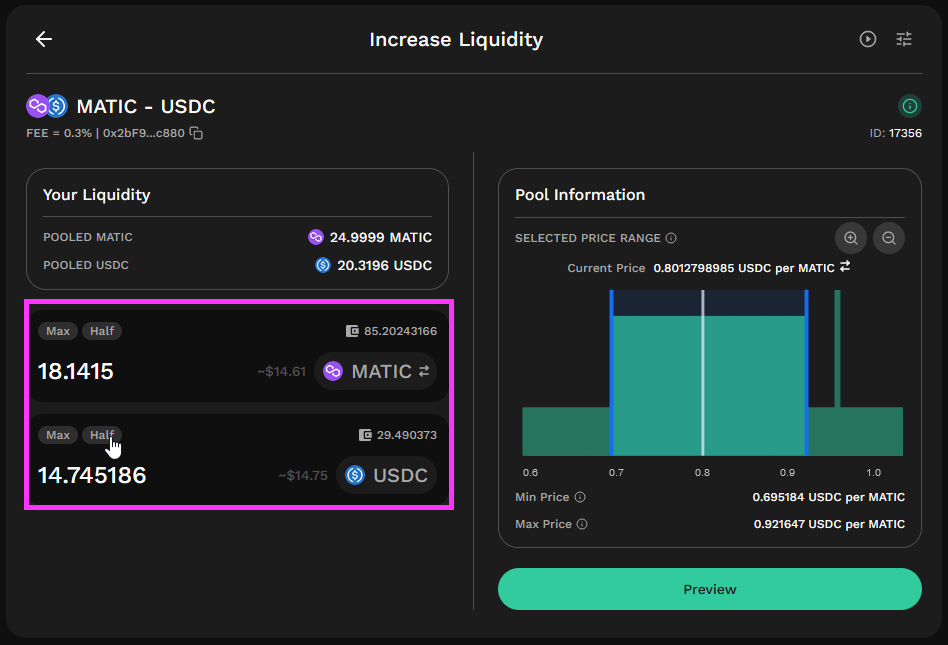Click the white current price line in chart
The width and height of the screenshot is (948, 645).
tap(703, 372)
